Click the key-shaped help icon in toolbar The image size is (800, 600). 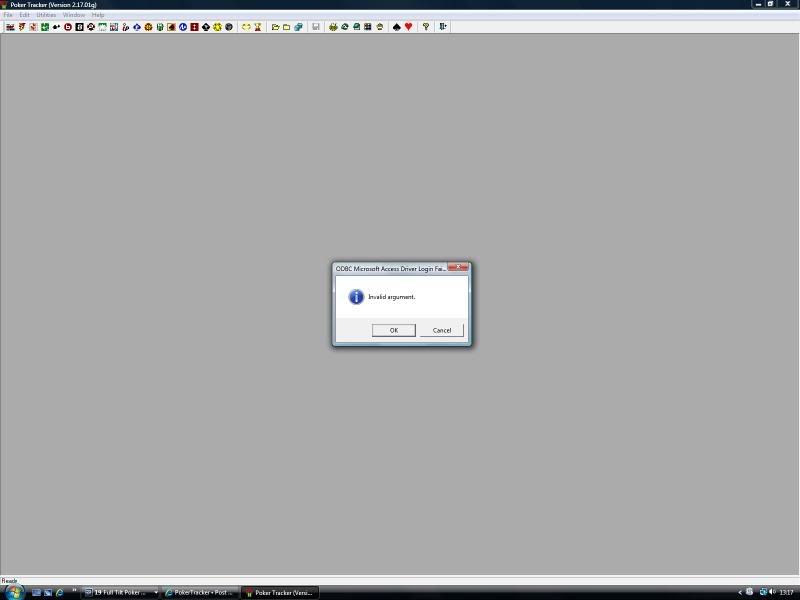[x=426, y=27]
